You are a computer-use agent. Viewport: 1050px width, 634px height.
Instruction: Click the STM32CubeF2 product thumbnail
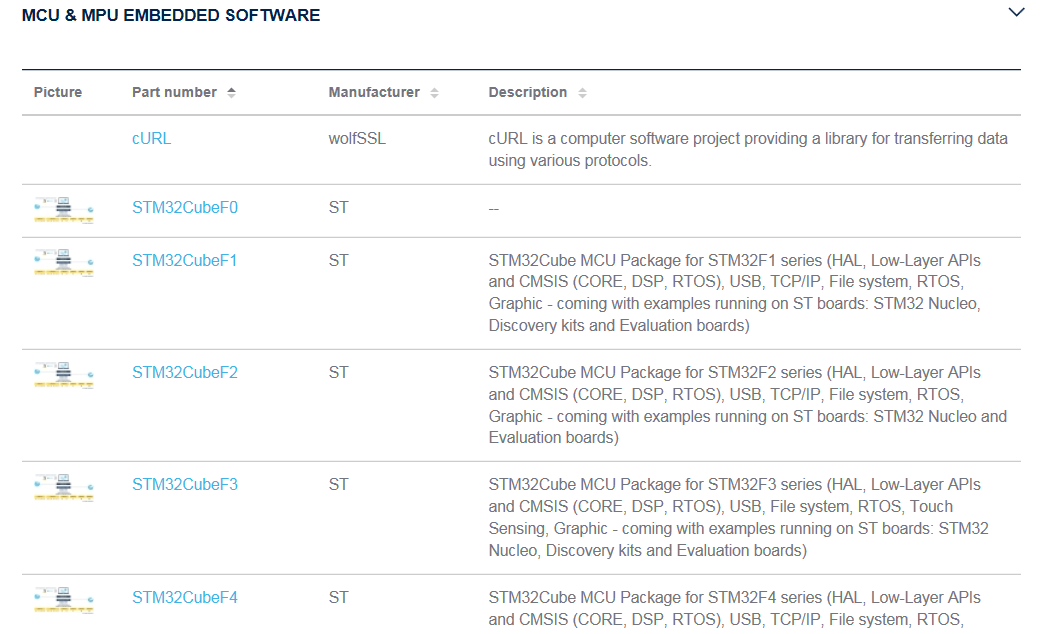[x=64, y=375]
